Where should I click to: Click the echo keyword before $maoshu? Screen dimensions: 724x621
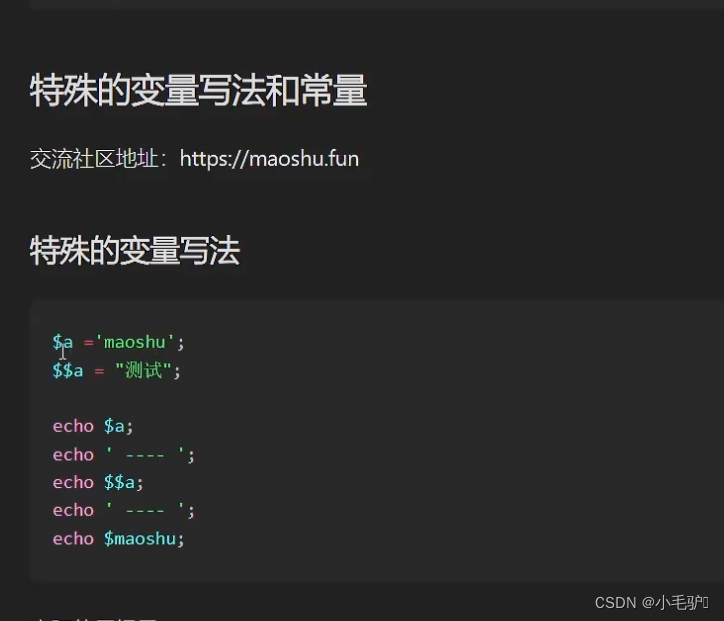pyautogui.click(x=73, y=539)
